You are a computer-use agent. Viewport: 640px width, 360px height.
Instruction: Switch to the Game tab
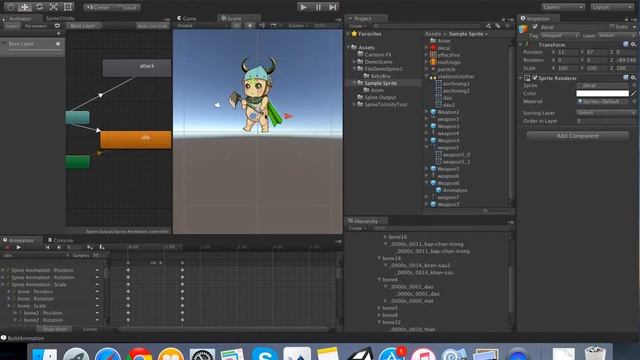pyautogui.click(x=187, y=18)
